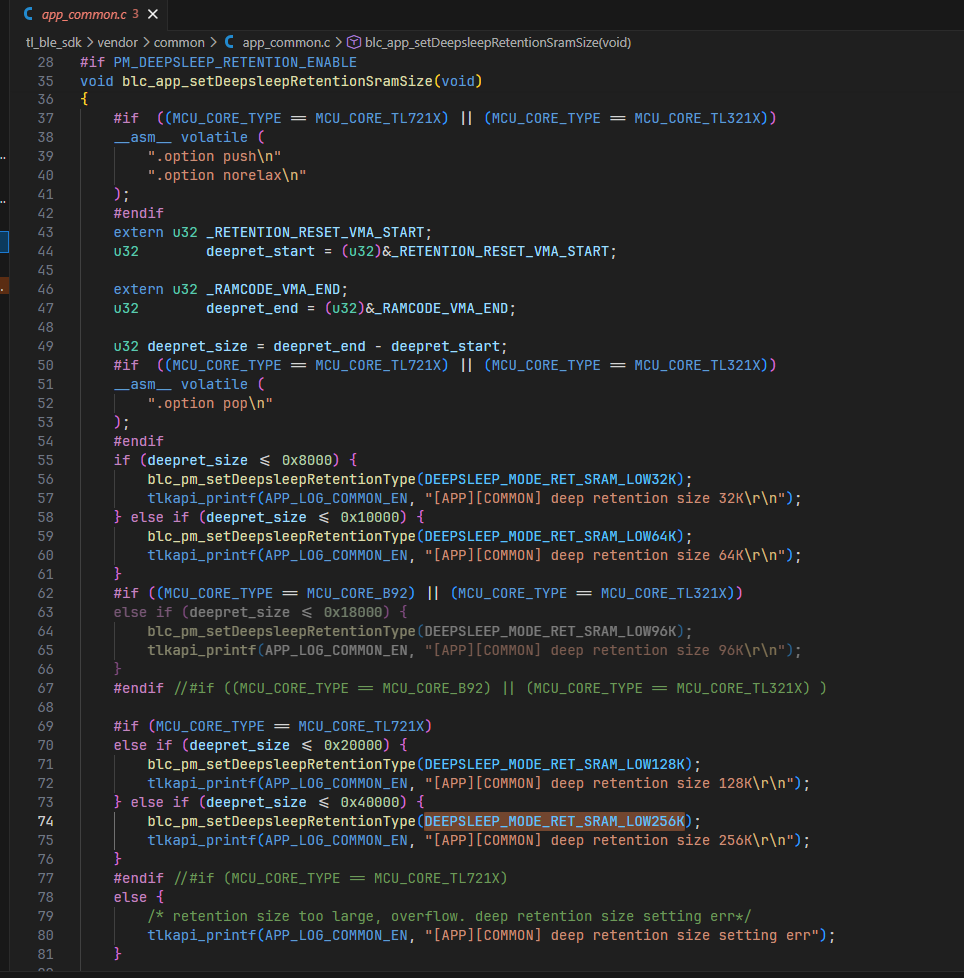Click the closing brace on line 81

coord(118,954)
